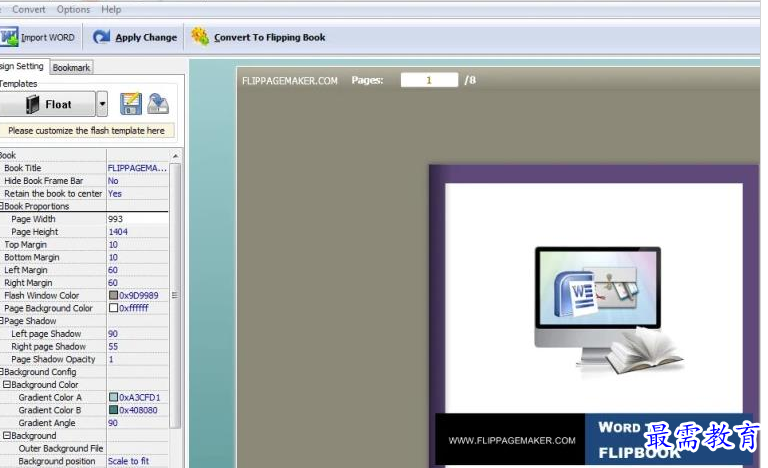This screenshot has width=768, height=468.
Task: Collapse the Book Proportions group
Action: 2,206
